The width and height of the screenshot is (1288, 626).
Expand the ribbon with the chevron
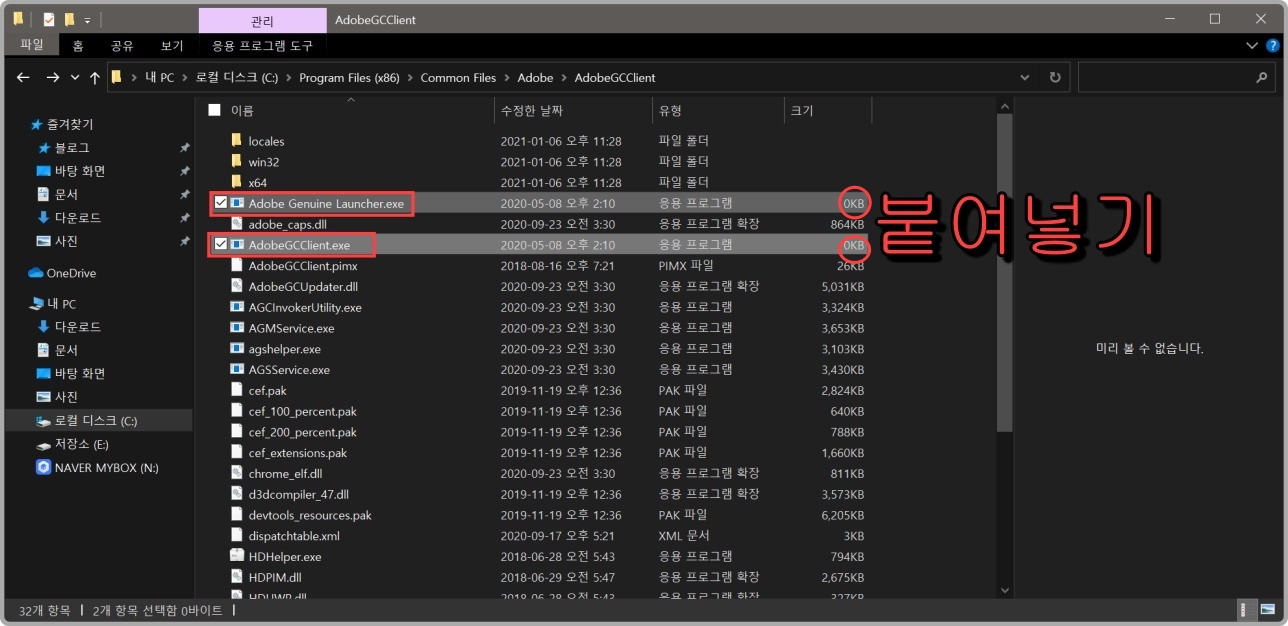tap(1252, 45)
